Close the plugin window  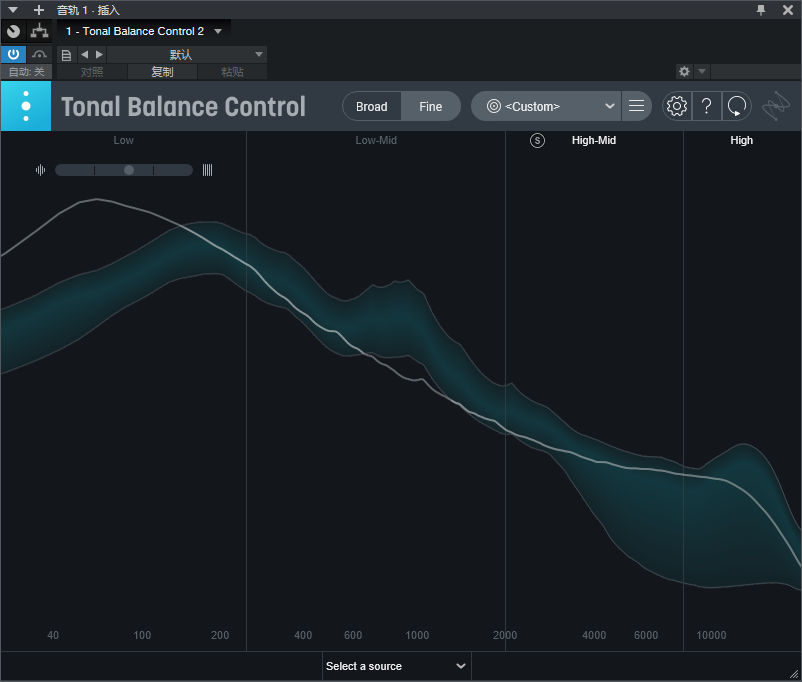tap(788, 10)
